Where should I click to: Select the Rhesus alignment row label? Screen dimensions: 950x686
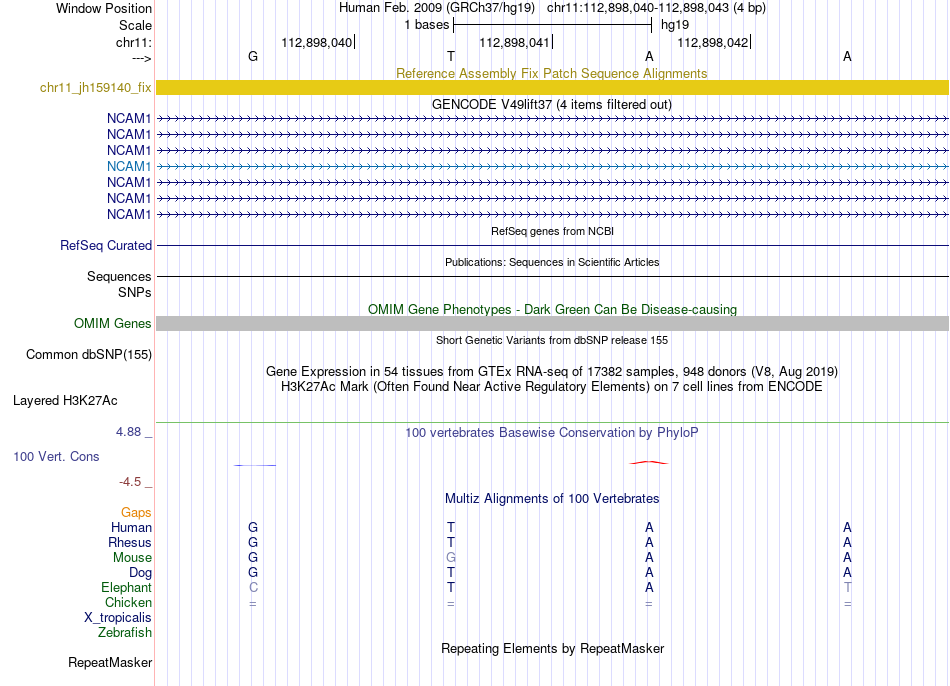130,542
